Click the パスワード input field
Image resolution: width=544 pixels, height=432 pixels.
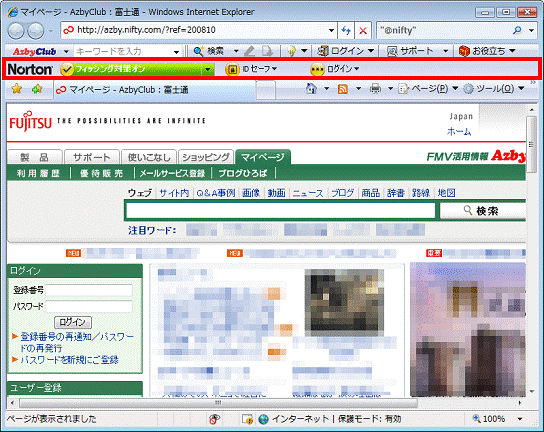coord(89,306)
